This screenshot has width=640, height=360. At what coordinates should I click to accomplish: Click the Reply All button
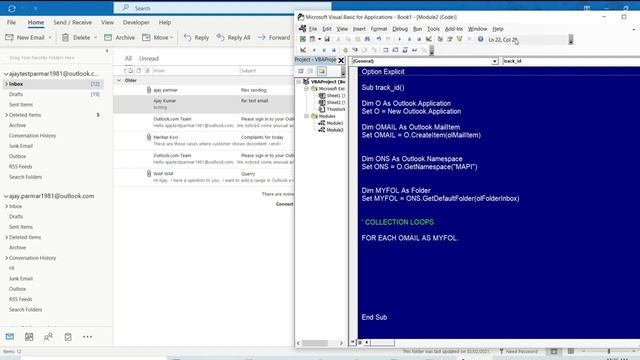pos(233,38)
